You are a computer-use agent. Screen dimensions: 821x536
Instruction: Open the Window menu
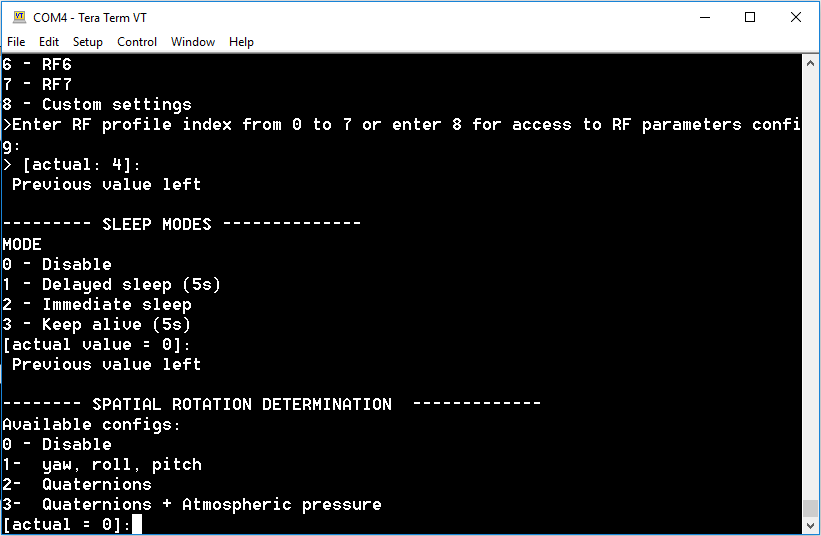click(193, 42)
